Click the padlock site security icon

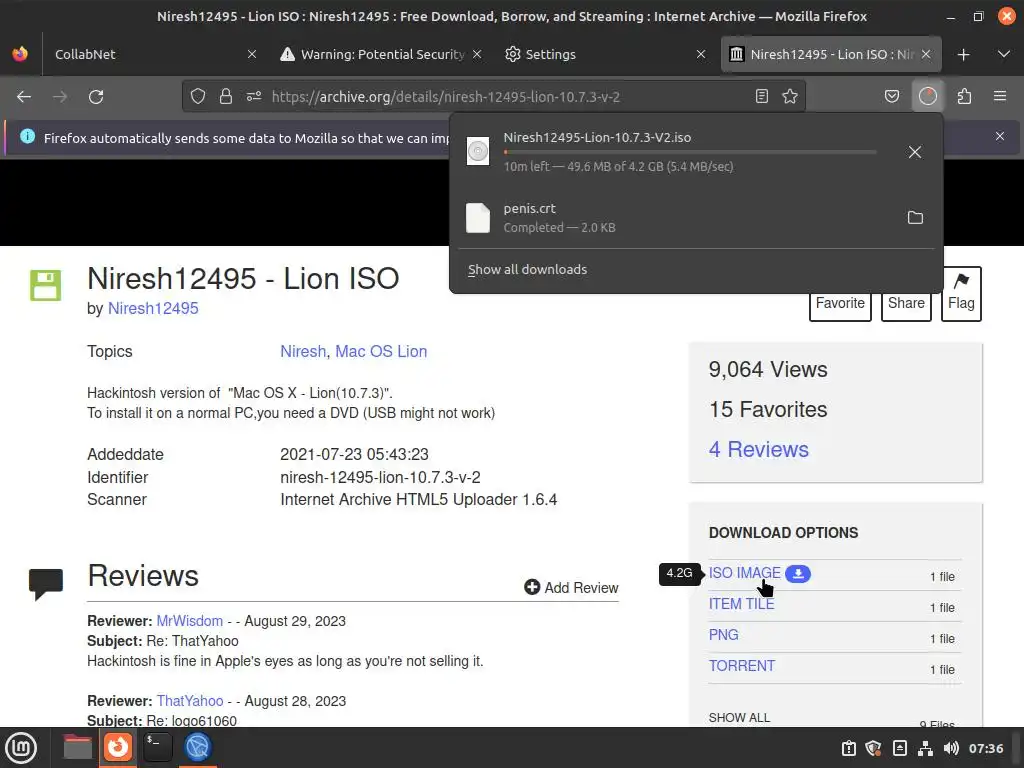[226, 97]
